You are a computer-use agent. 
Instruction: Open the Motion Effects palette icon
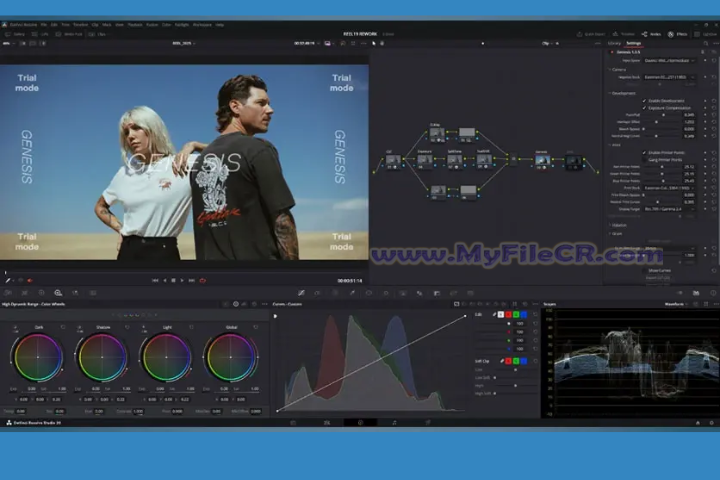click(93, 293)
